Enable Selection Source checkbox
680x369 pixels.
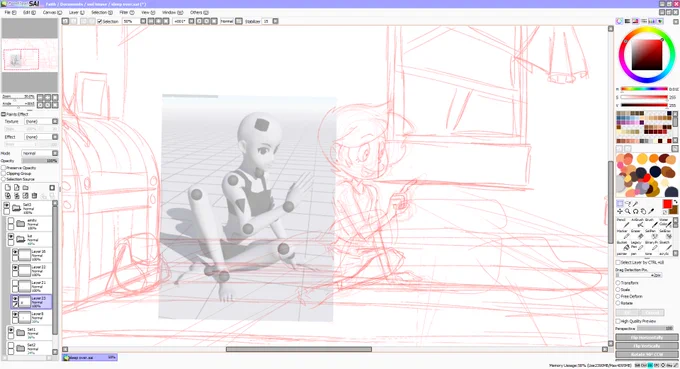pos(3,179)
